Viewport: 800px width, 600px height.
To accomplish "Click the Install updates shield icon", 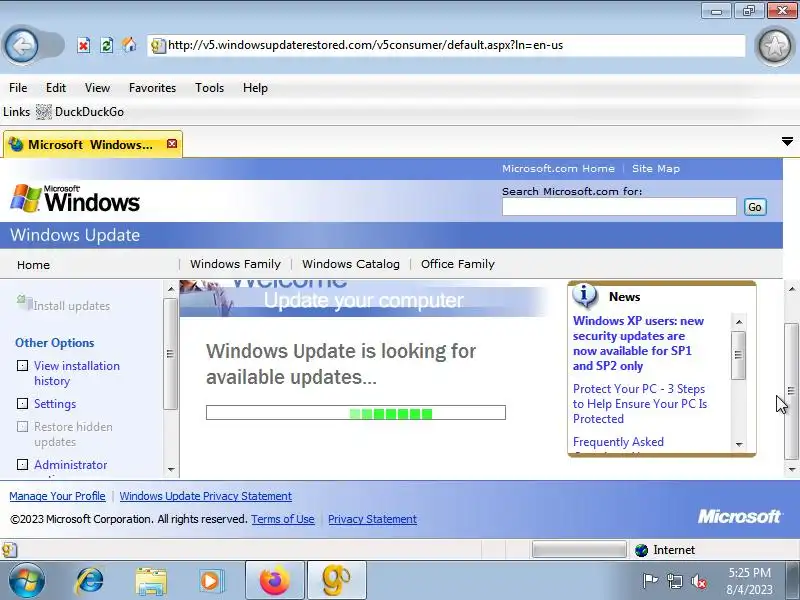I will [23, 302].
